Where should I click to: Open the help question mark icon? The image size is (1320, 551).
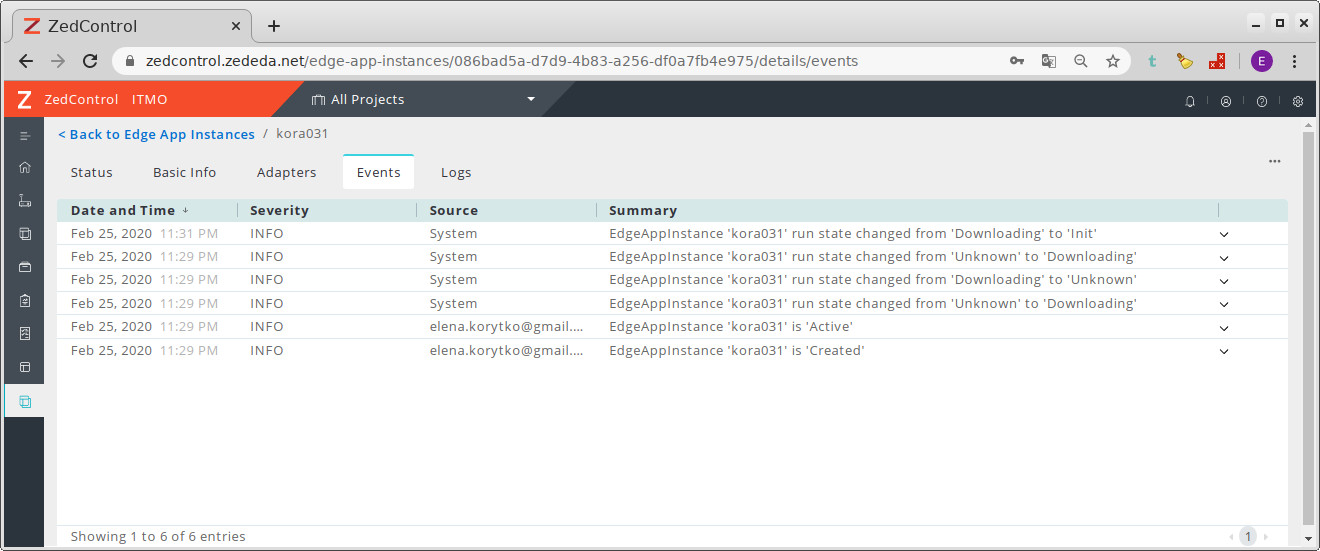coord(1262,101)
